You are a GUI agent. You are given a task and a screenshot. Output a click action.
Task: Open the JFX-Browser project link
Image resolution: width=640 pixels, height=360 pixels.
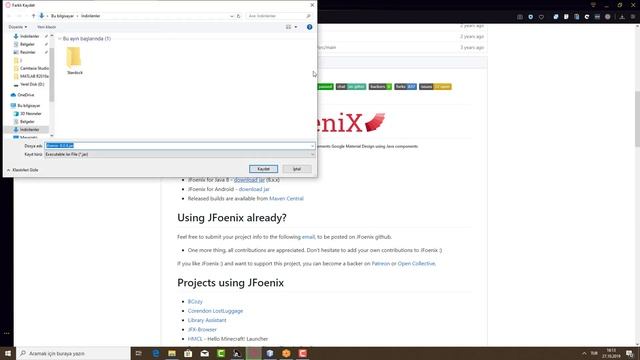(x=202, y=329)
